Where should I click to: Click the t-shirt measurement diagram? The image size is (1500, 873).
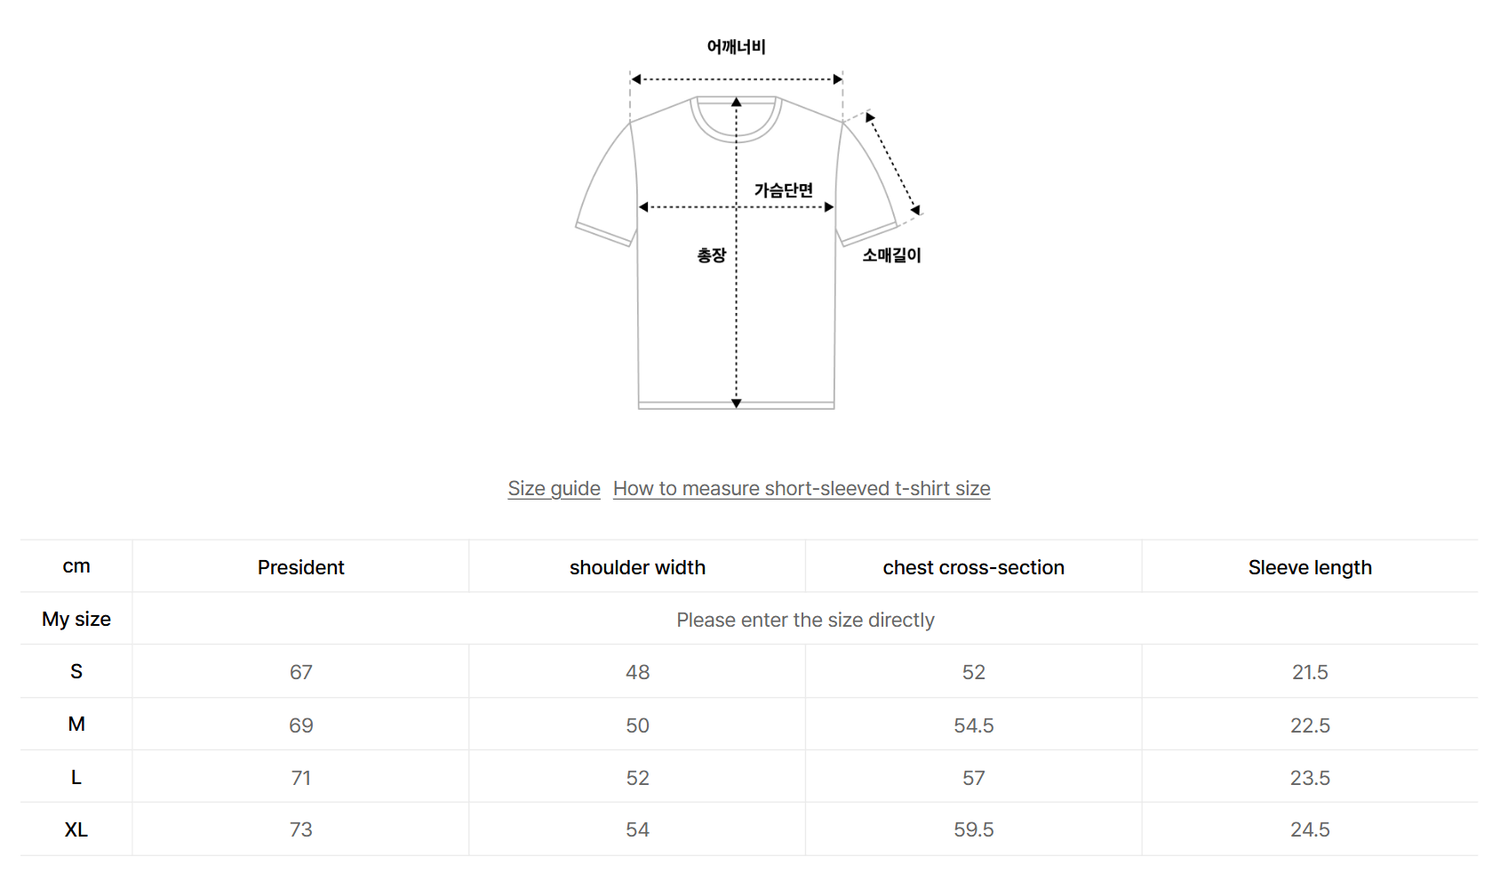737,300
